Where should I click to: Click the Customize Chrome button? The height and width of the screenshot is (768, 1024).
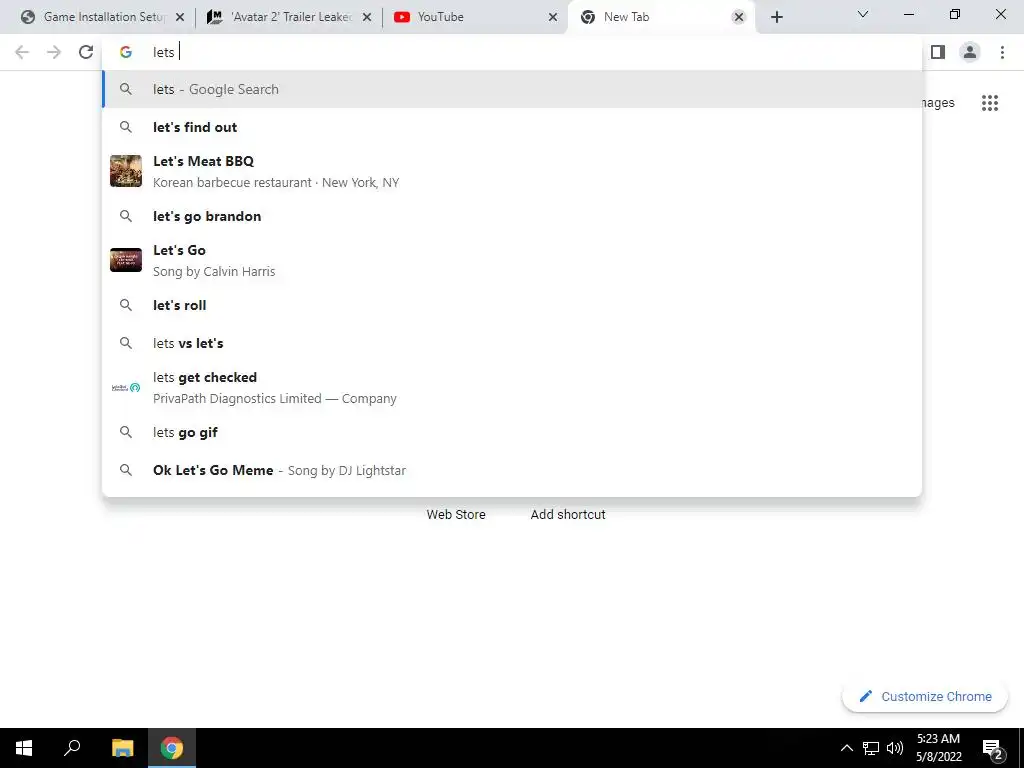click(x=925, y=696)
